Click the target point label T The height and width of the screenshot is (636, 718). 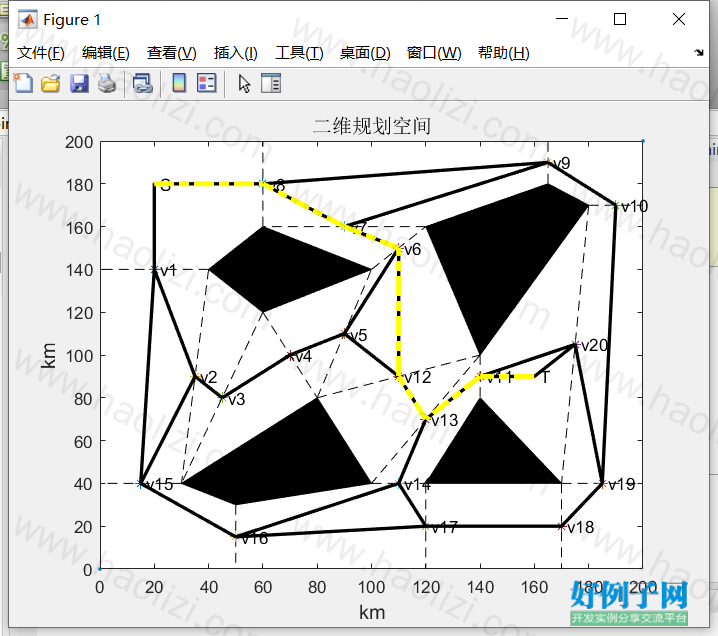[545, 377]
